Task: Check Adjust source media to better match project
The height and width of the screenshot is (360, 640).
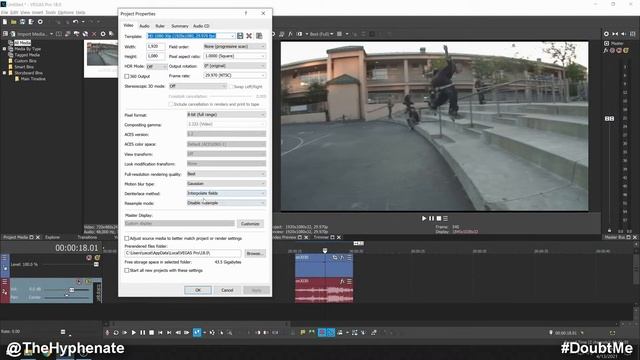Action: (x=127, y=238)
